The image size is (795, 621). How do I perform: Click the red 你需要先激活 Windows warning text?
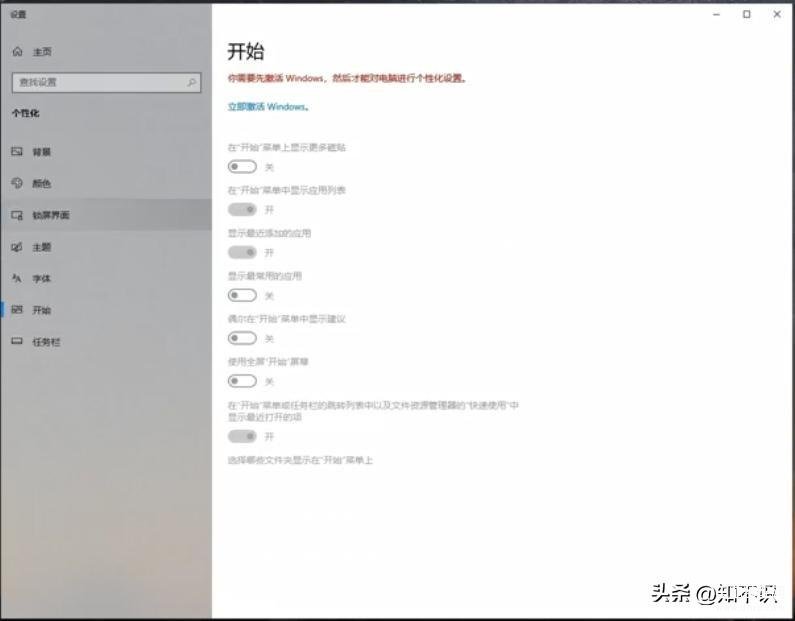(347, 79)
